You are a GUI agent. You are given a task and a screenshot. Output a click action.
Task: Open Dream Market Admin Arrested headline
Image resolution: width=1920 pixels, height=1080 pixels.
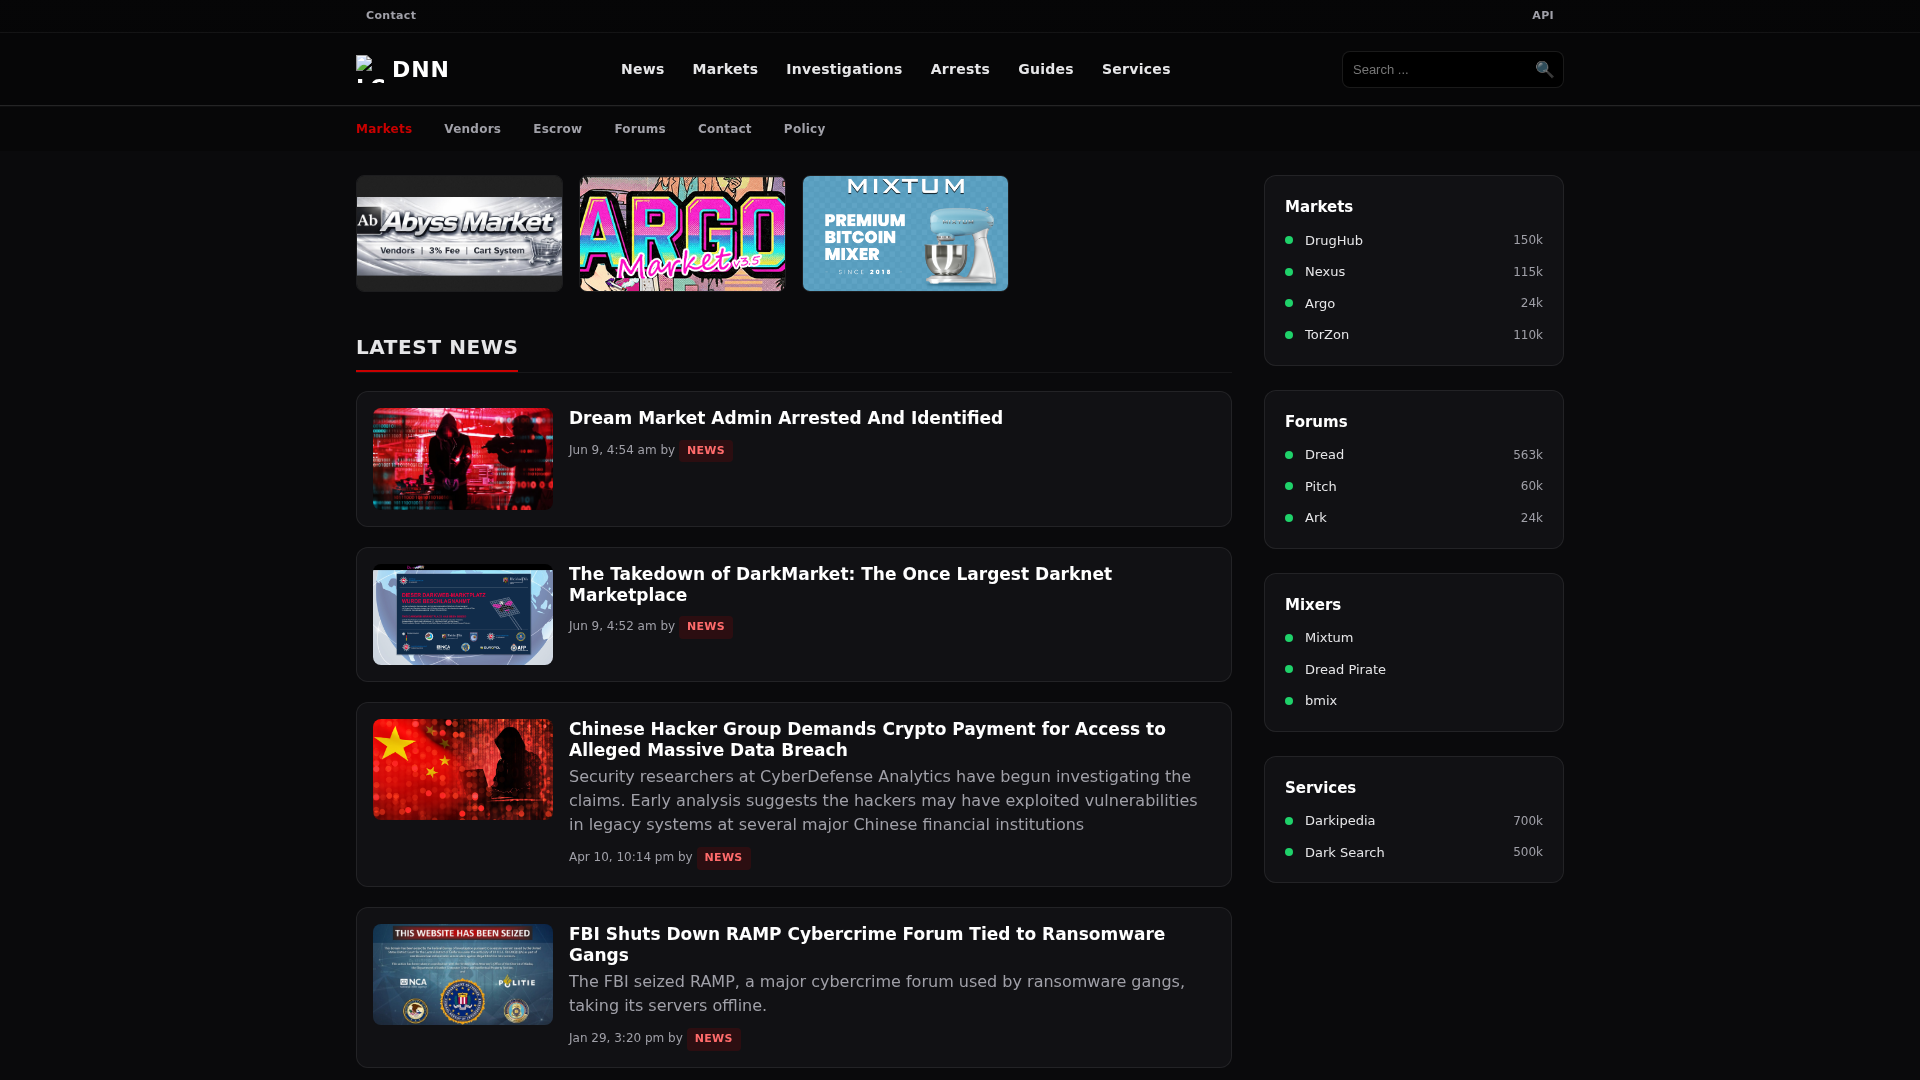pyautogui.click(x=786, y=418)
